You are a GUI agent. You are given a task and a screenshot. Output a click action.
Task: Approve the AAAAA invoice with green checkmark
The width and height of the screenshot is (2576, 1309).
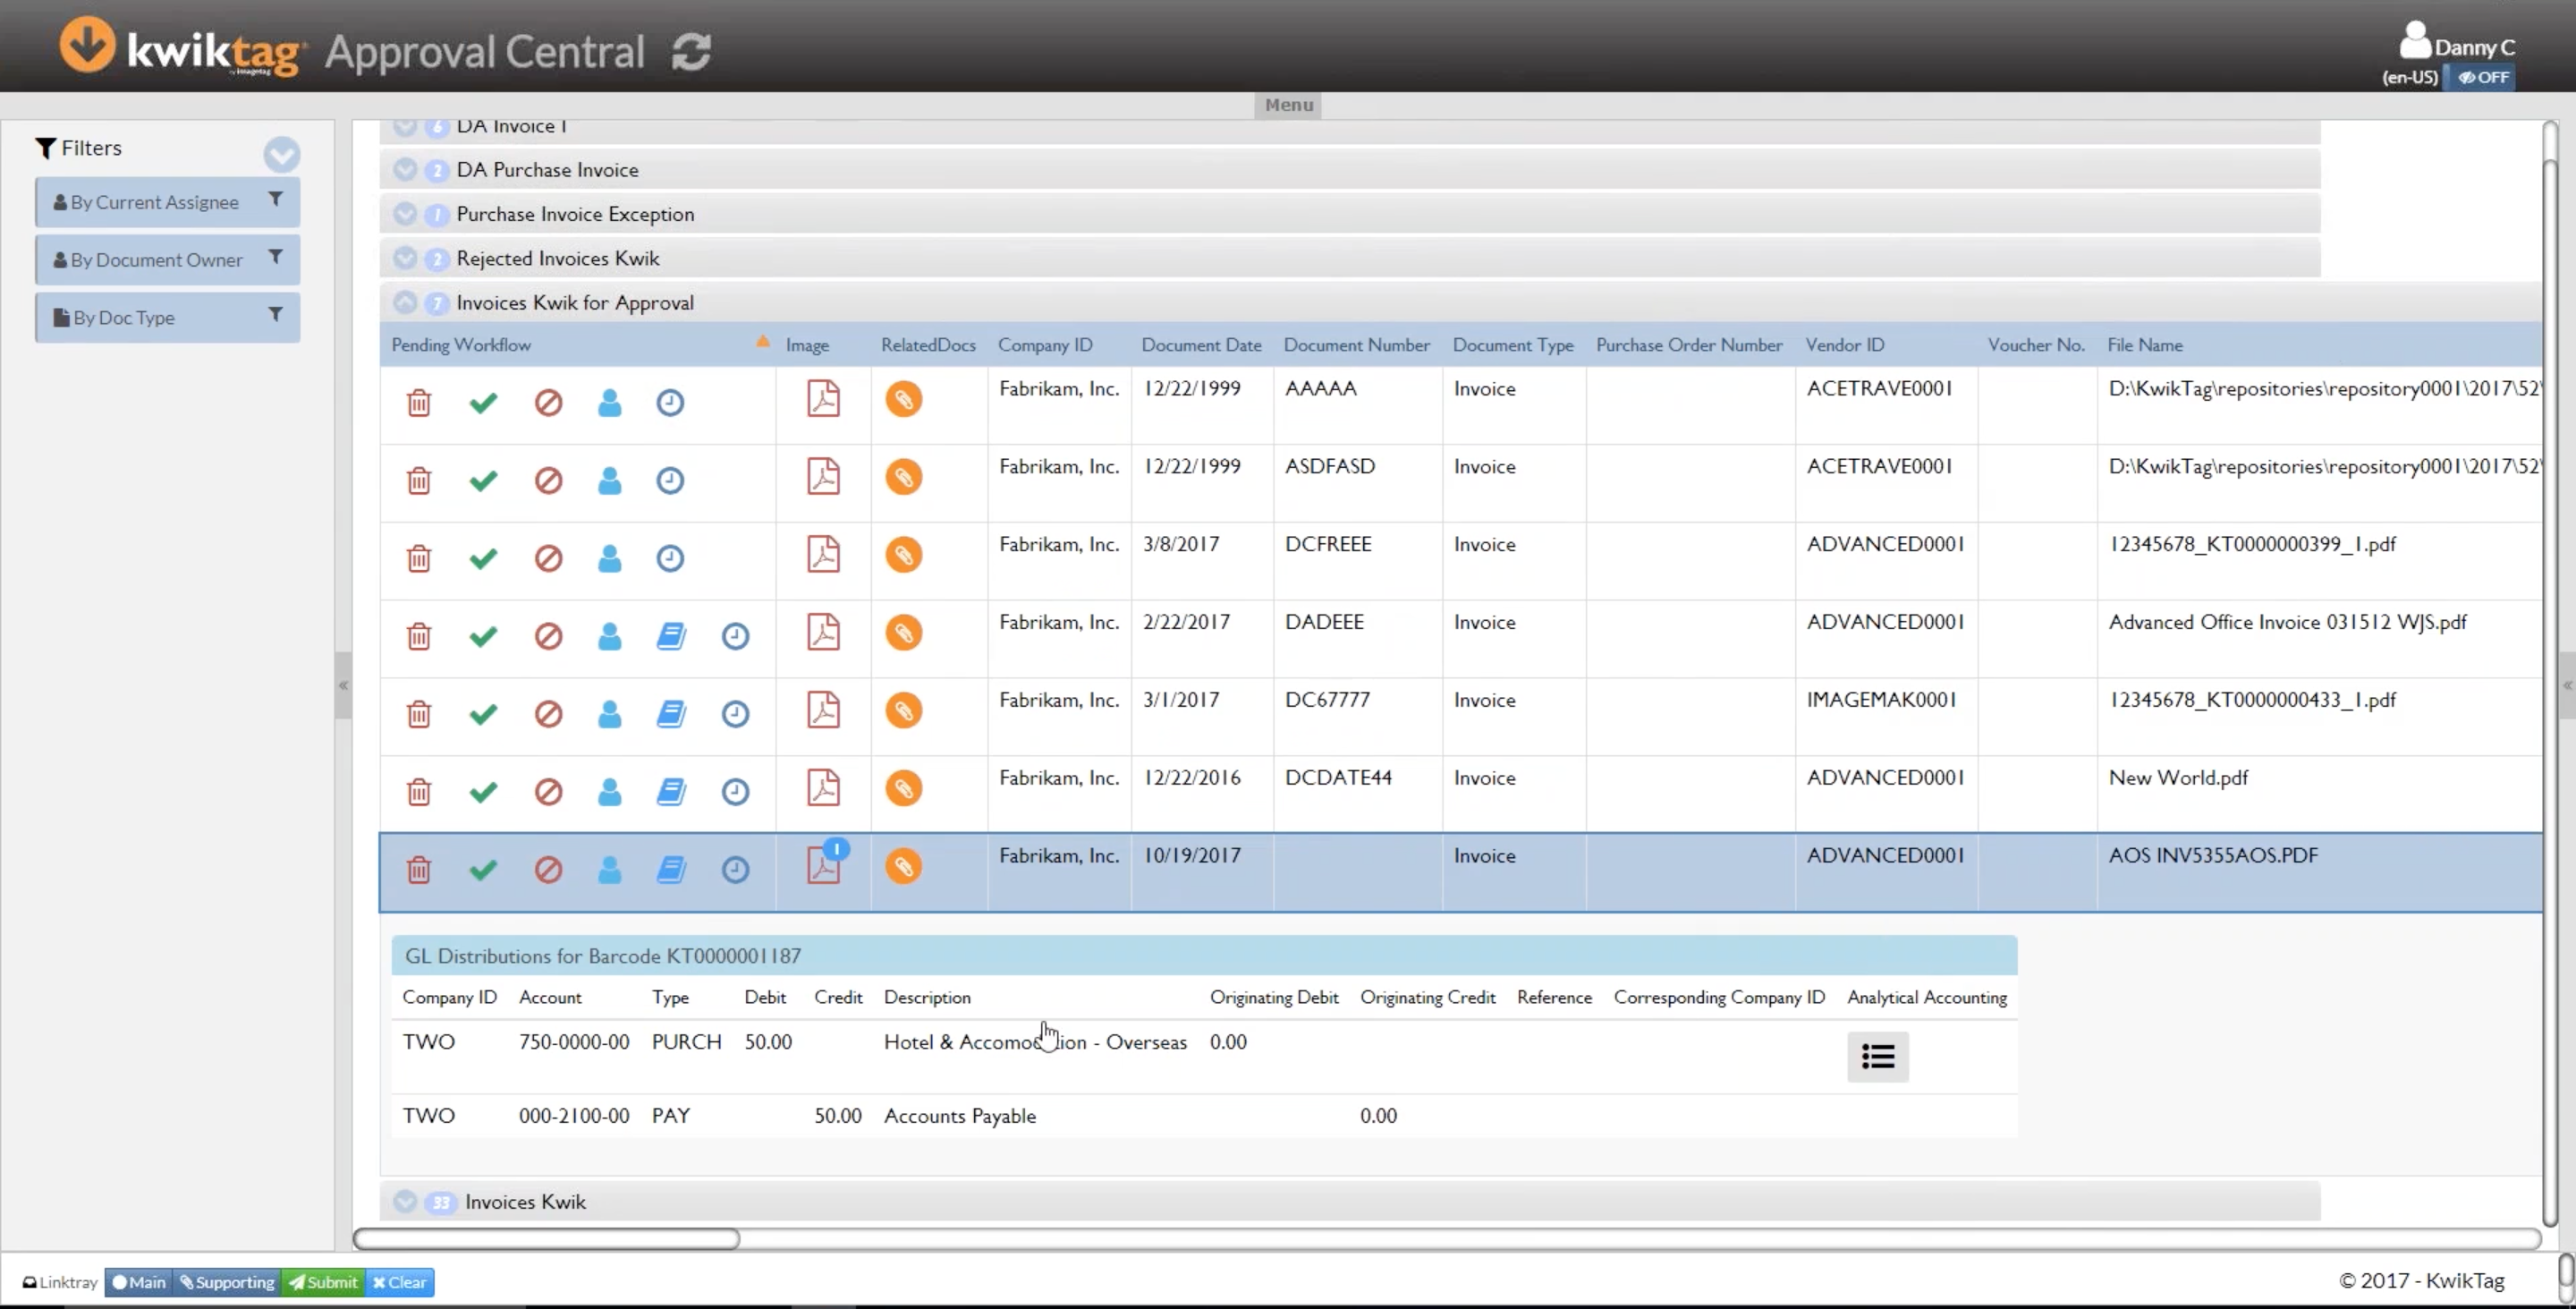483,403
